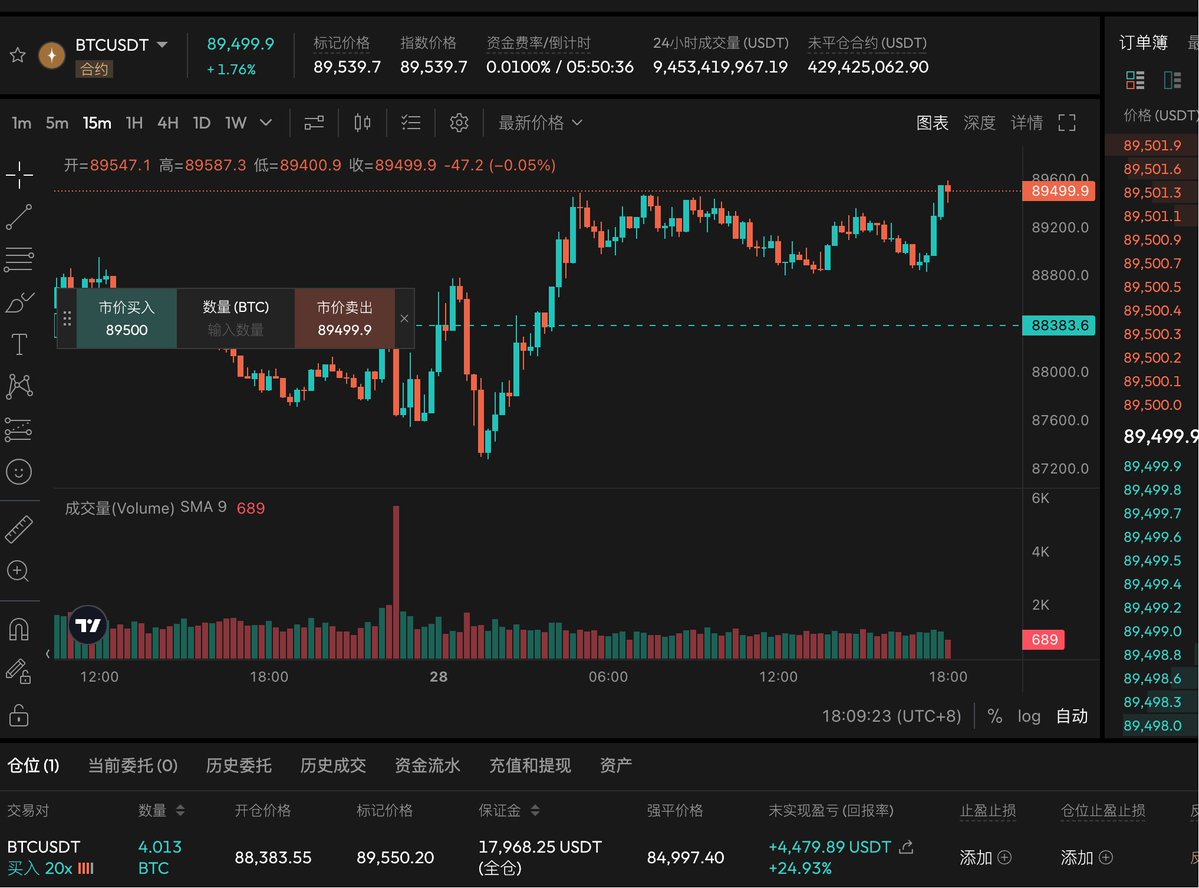Toggle magnet snap mode
The height and width of the screenshot is (888, 1199).
pyautogui.click(x=19, y=629)
